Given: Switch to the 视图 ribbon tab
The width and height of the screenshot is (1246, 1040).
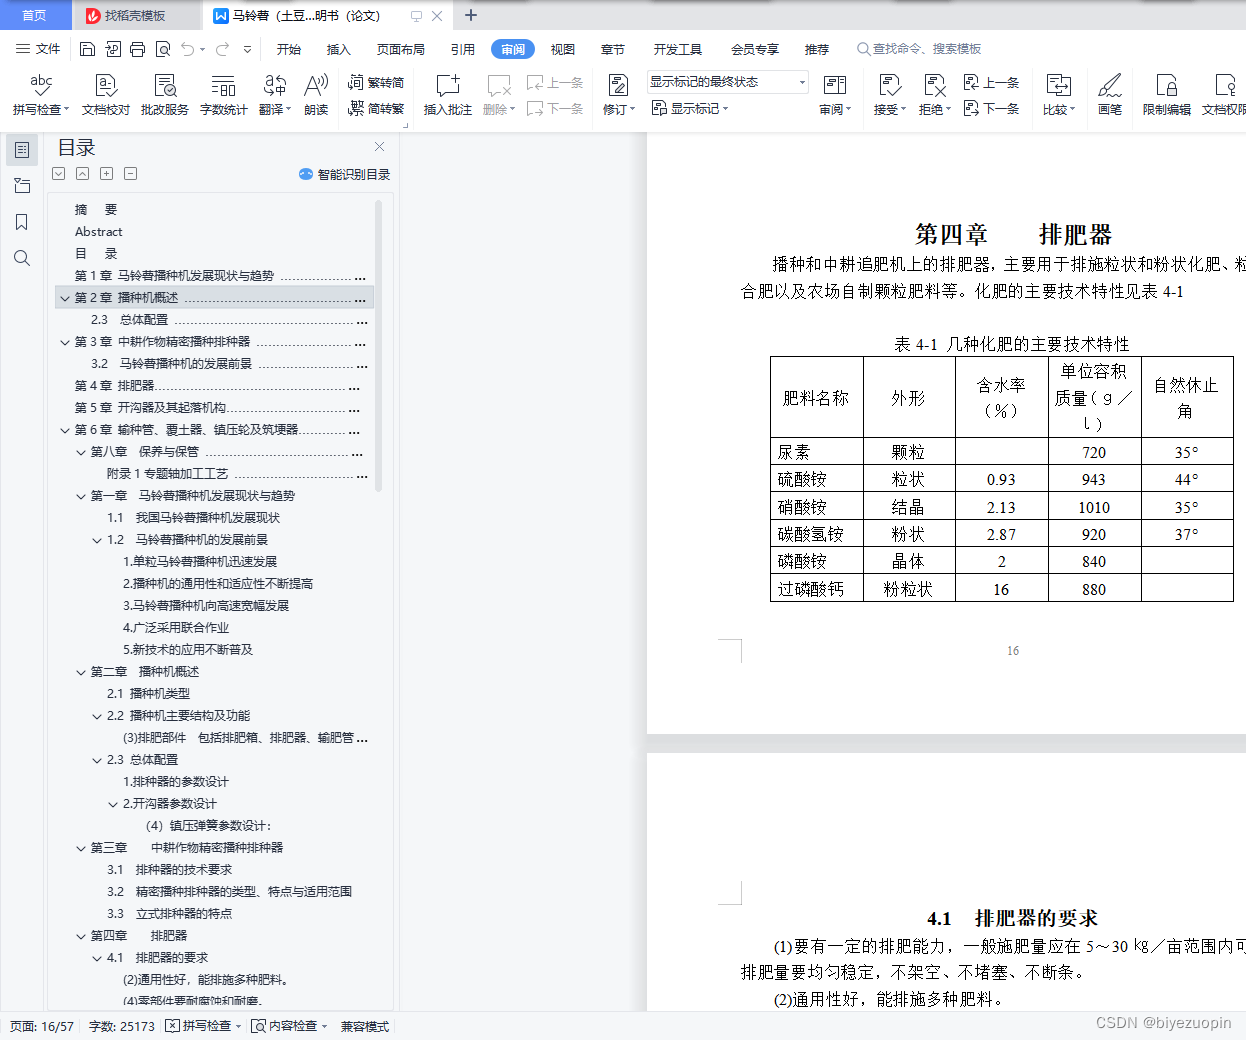Looking at the screenshot, I should pyautogui.click(x=563, y=49).
